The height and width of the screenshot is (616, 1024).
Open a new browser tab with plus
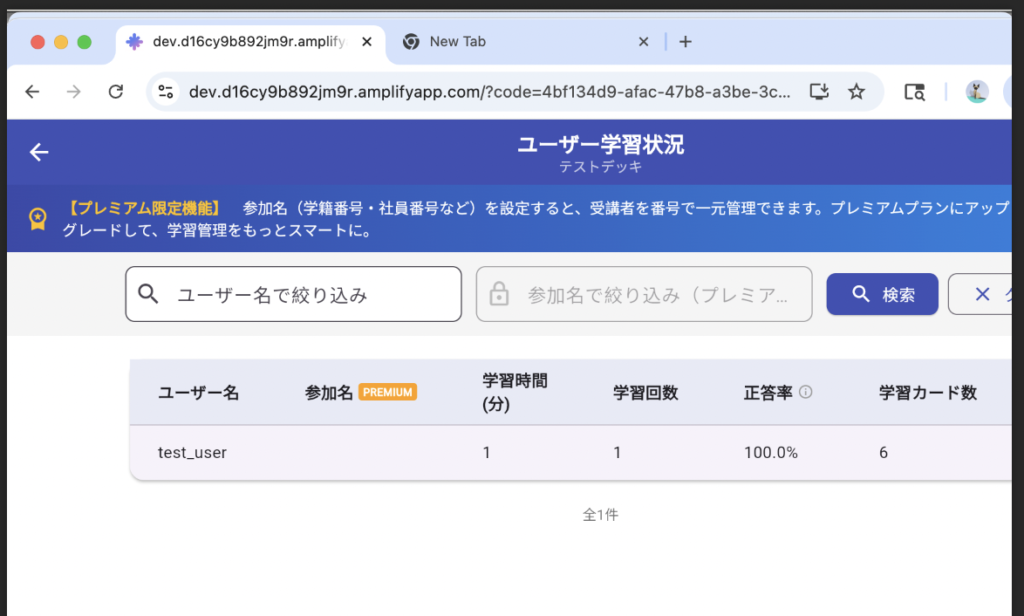pos(685,42)
